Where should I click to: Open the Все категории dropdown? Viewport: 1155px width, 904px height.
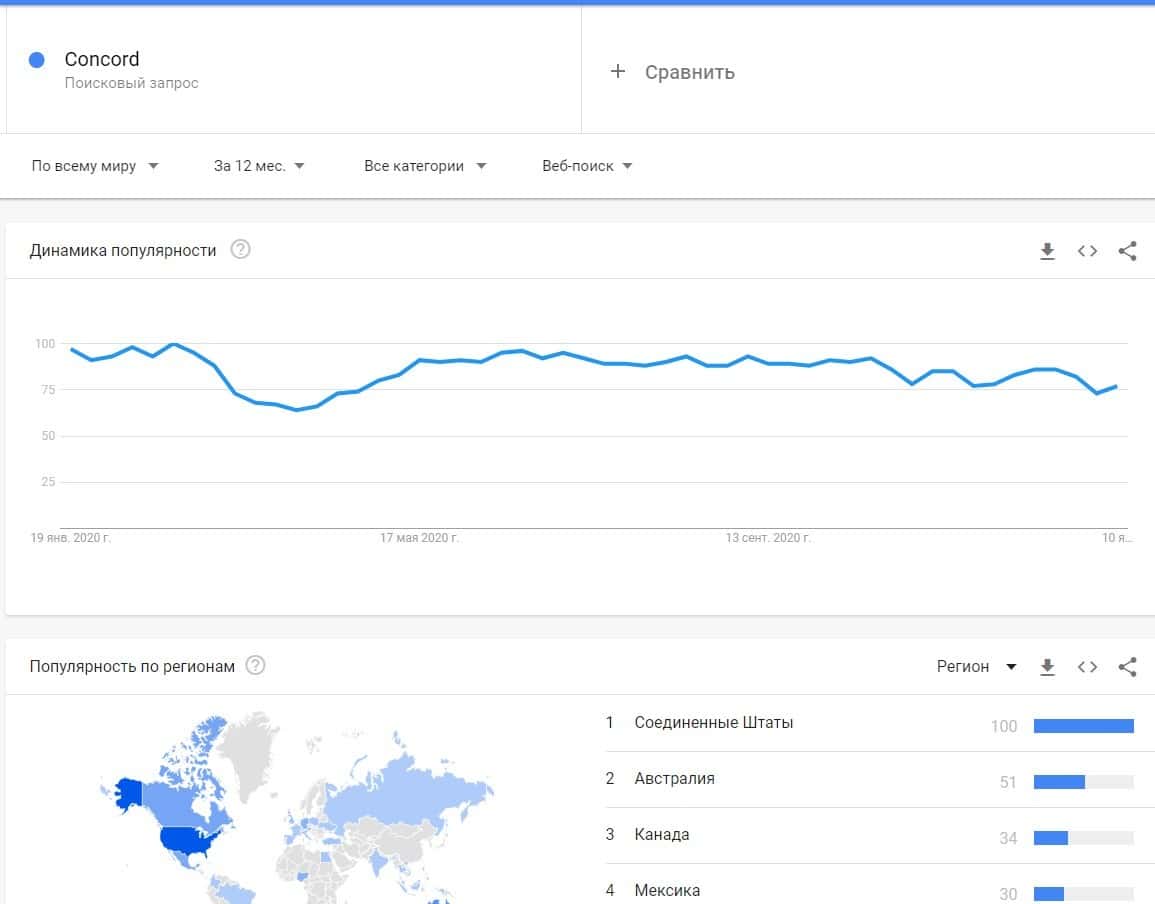(x=425, y=166)
